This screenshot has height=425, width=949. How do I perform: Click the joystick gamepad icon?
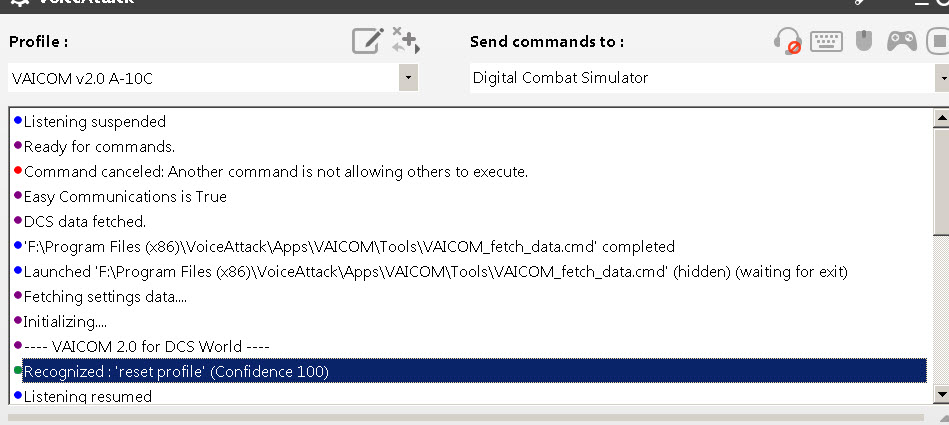(902, 41)
